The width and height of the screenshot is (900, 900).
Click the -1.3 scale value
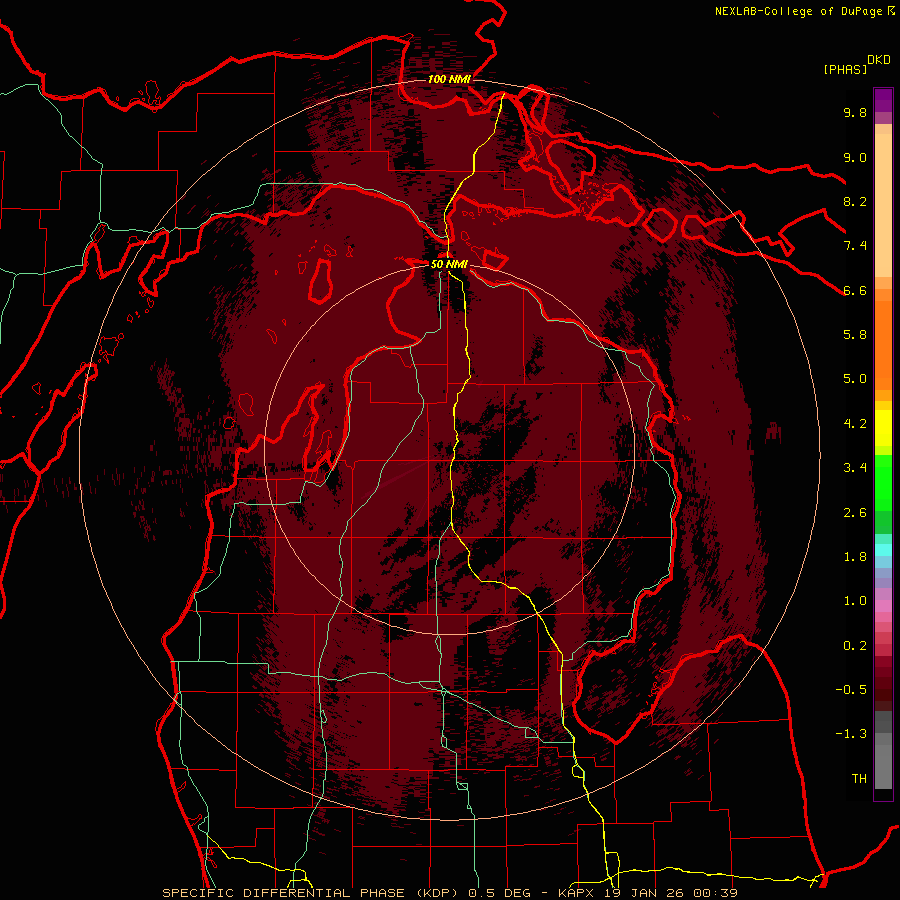851,734
